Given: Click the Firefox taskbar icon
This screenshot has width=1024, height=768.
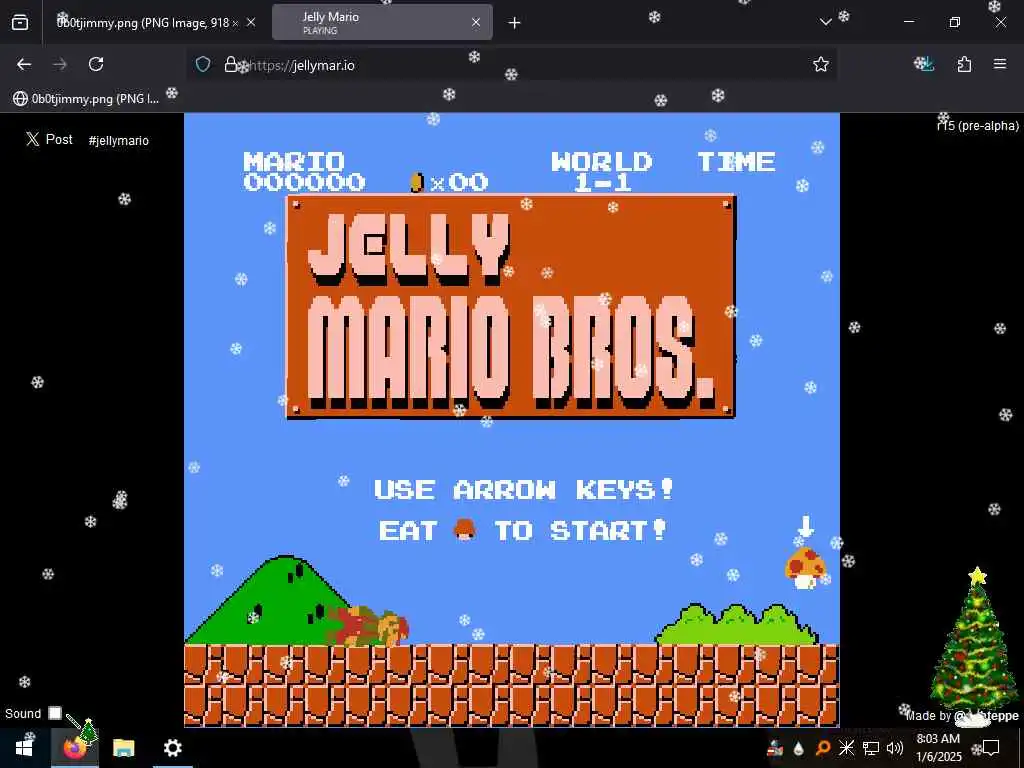Looking at the screenshot, I should point(74,748).
